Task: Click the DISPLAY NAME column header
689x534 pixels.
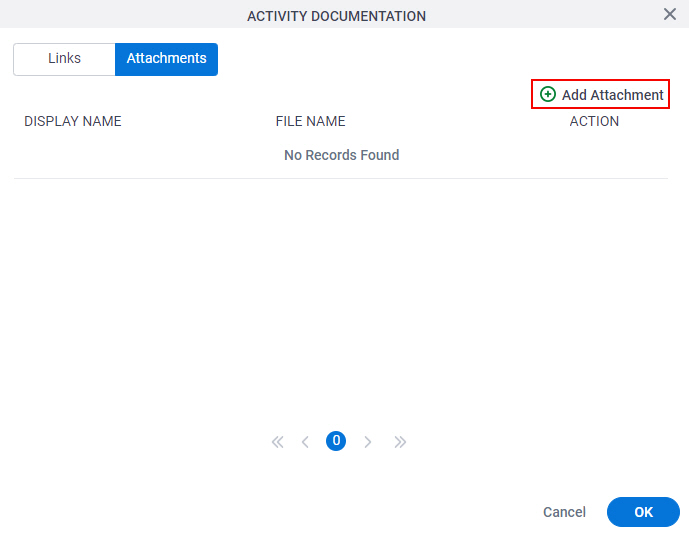Action: click(73, 121)
